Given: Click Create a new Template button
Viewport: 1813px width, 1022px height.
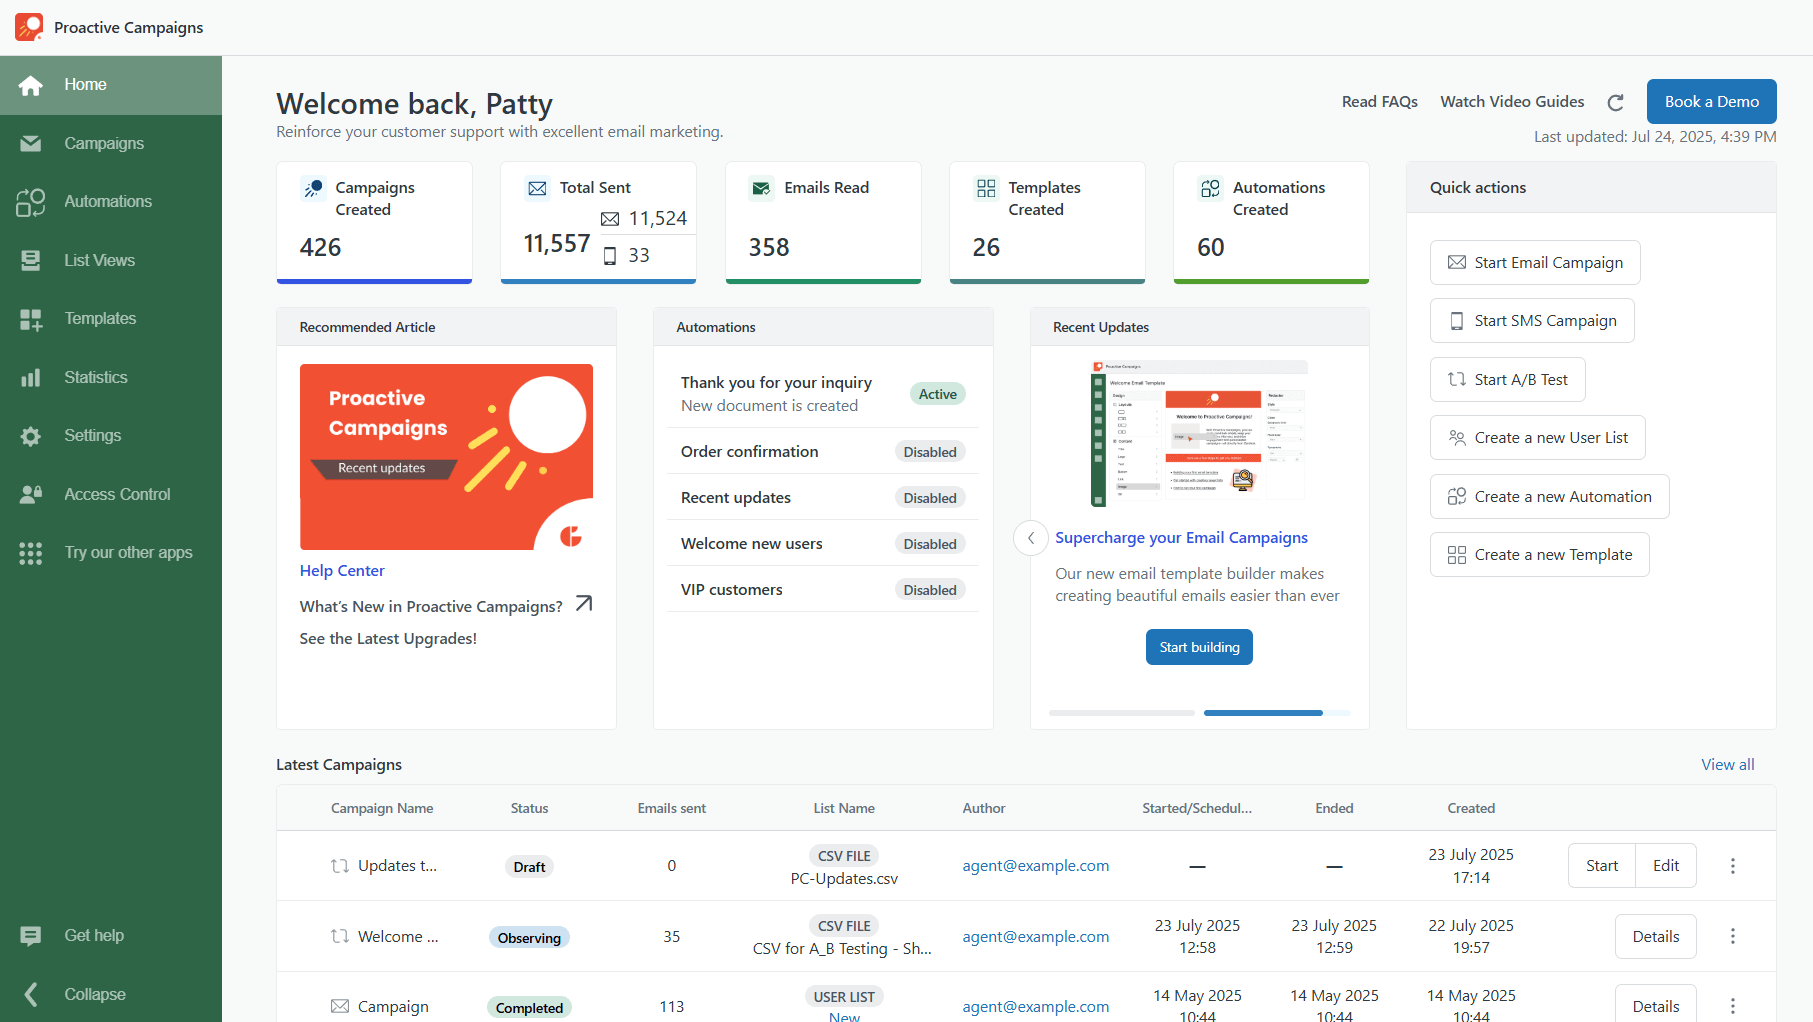Looking at the screenshot, I should click(1539, 554).
